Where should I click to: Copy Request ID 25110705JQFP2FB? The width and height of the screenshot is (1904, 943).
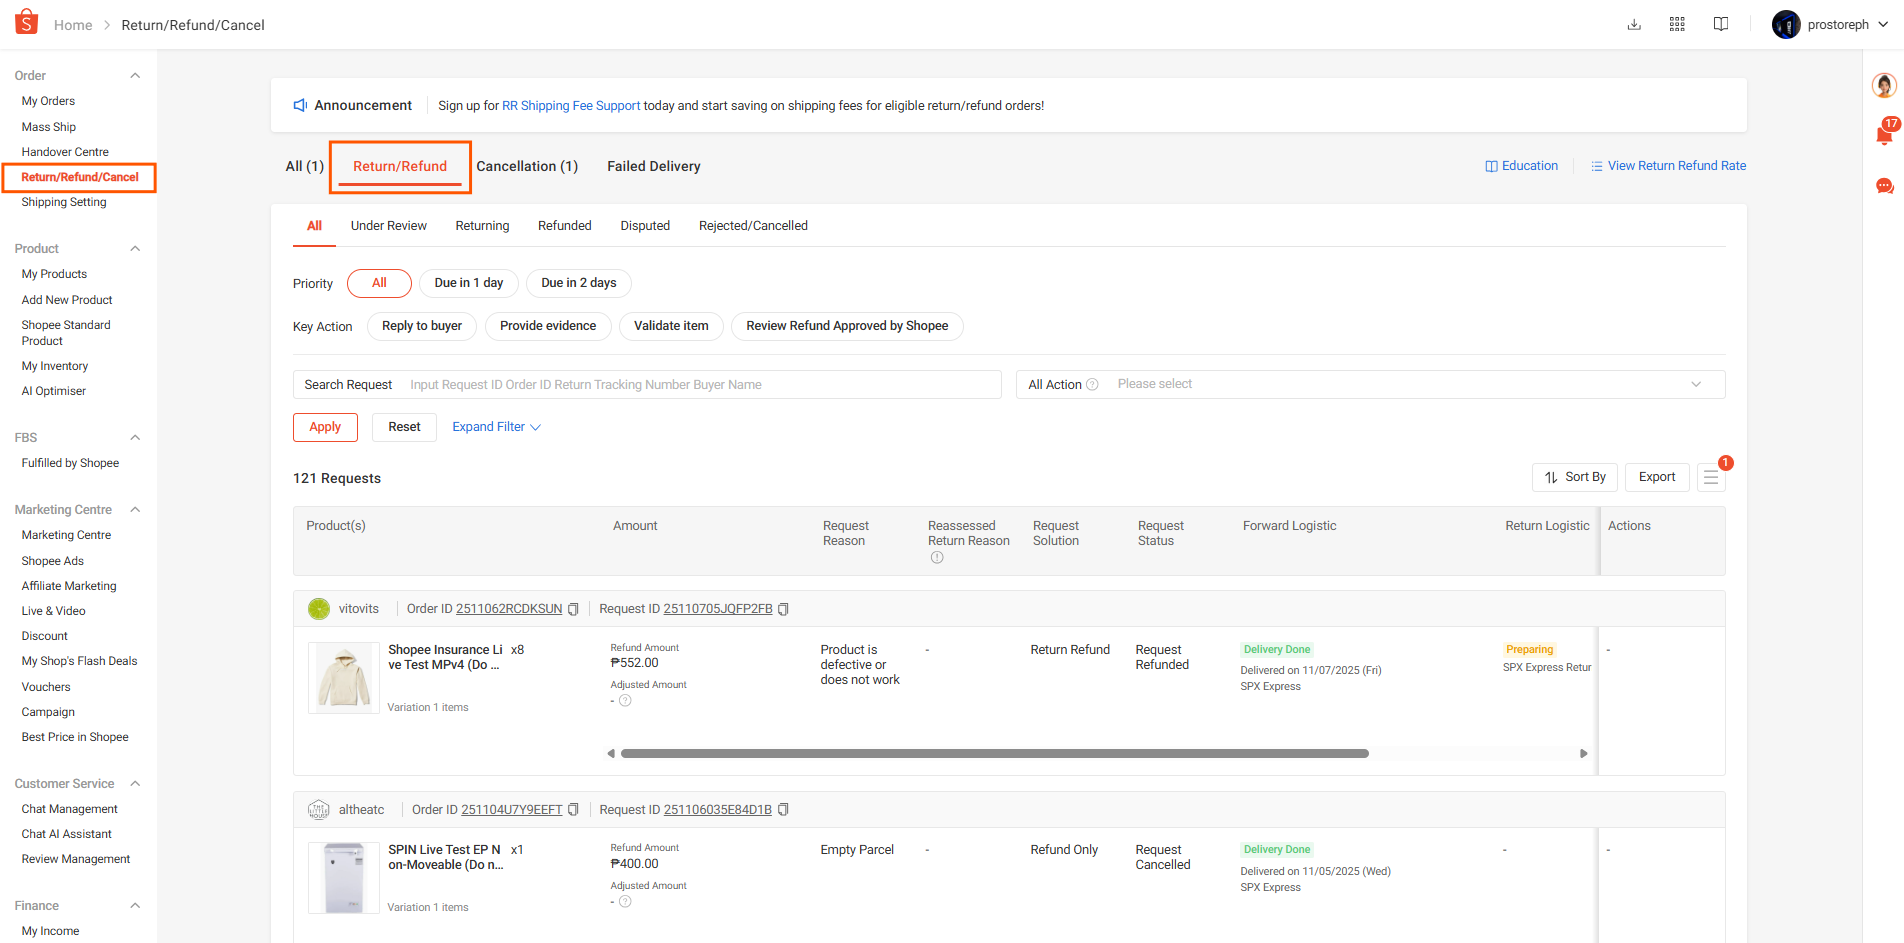[x=783, y=609]
